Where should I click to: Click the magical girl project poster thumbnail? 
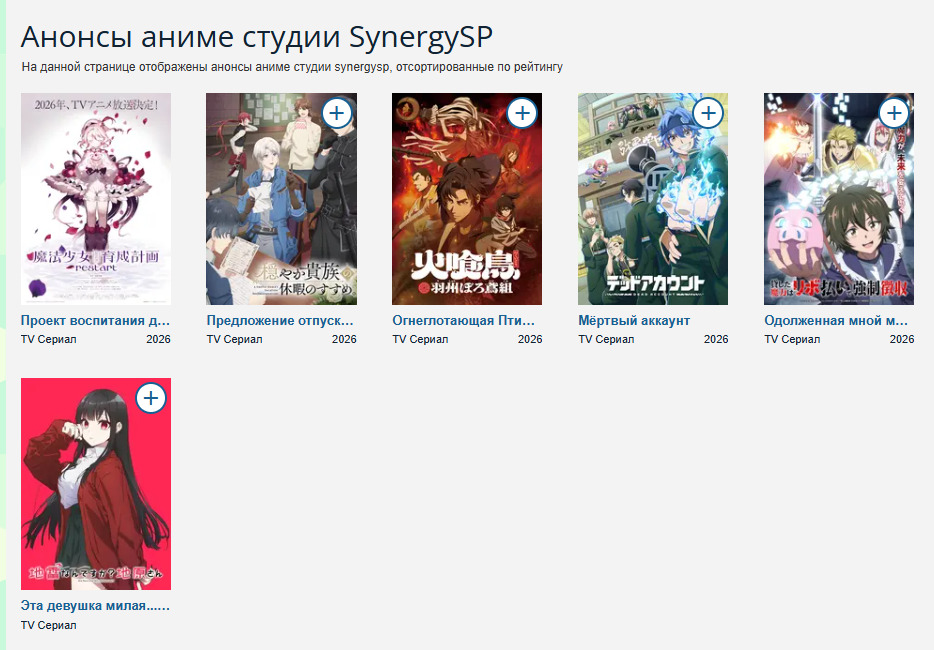(96, 199)
